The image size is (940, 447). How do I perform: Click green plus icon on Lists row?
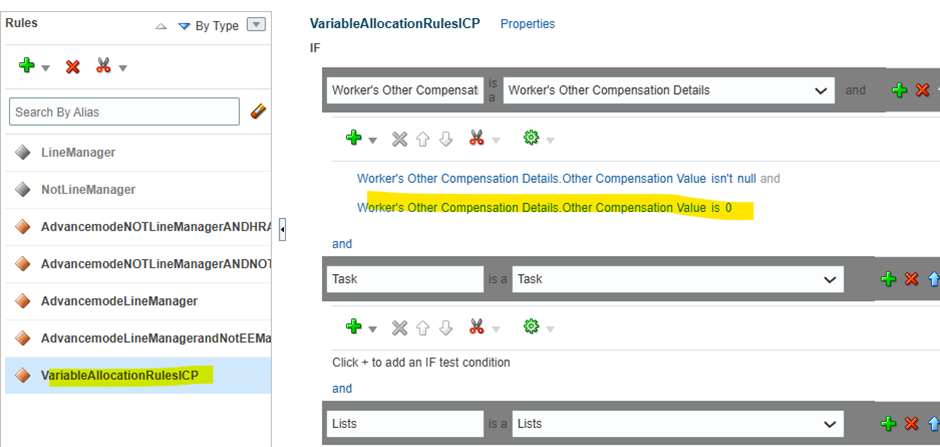(888, 424)
